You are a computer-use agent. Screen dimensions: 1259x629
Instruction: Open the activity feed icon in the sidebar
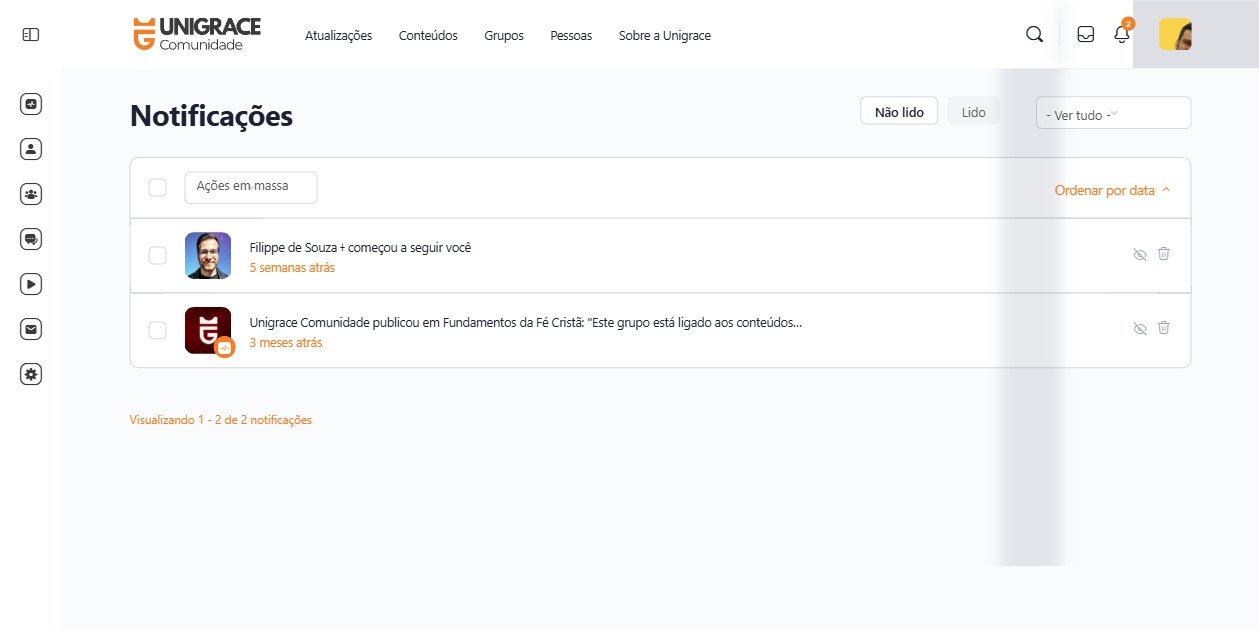(31, 104)
